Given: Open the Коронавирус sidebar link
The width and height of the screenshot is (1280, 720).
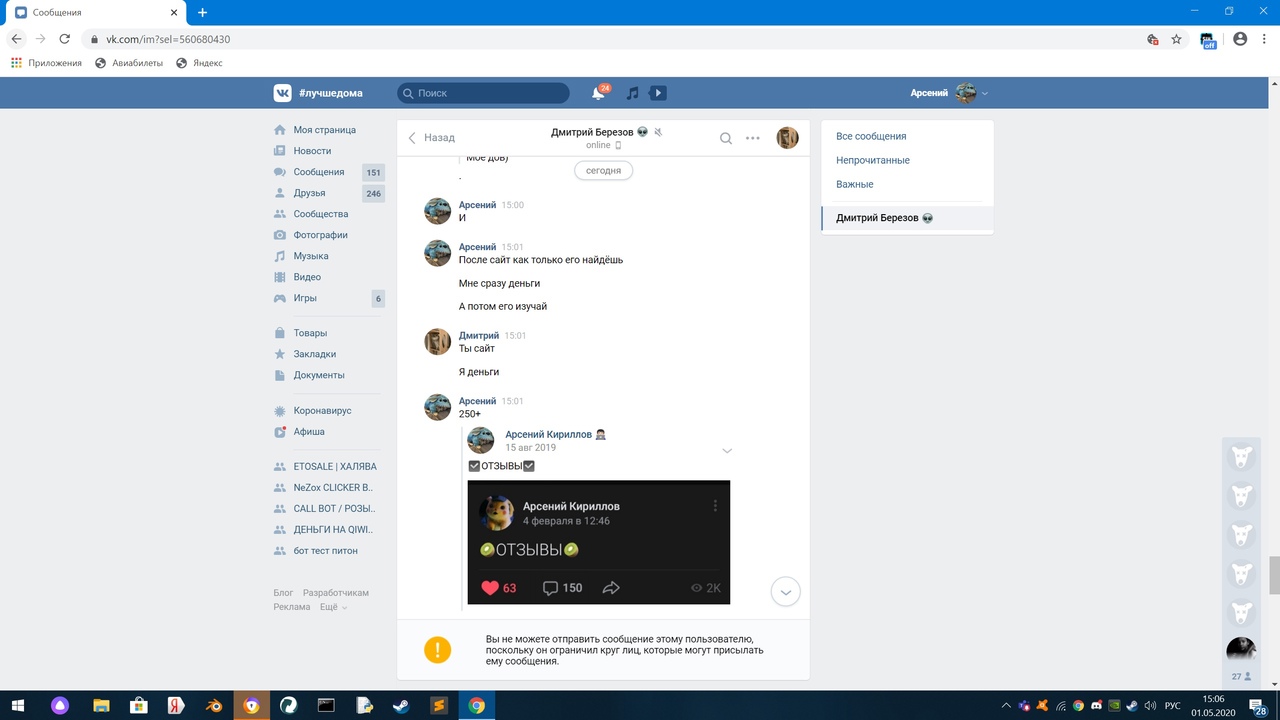Looking at the screenshot, I should (x=322, y=411).
